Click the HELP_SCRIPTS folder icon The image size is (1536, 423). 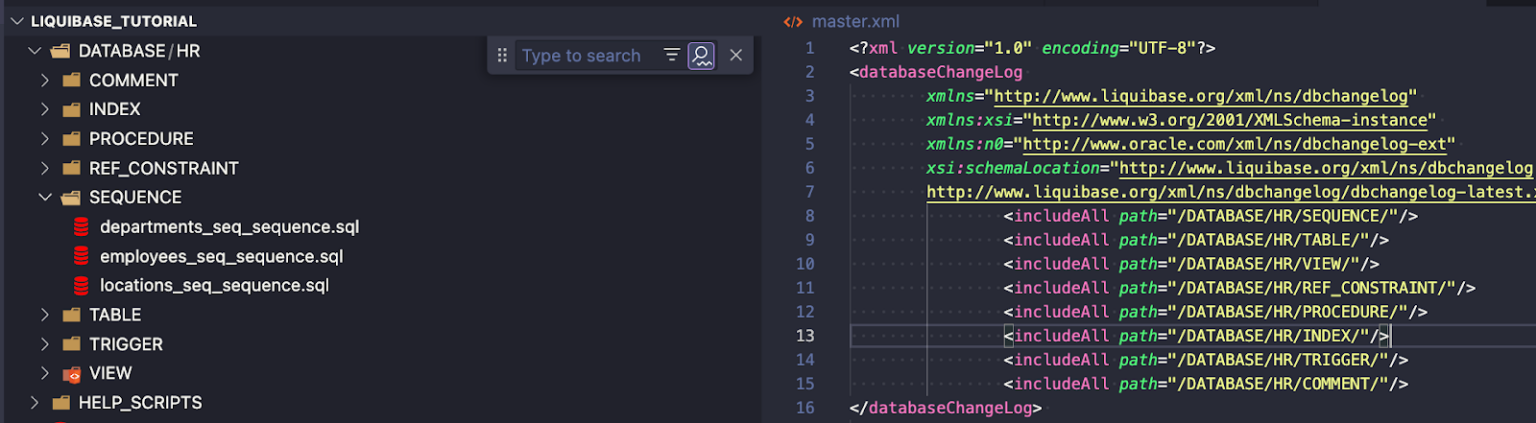pyautogui.click(x=61, y=403)
